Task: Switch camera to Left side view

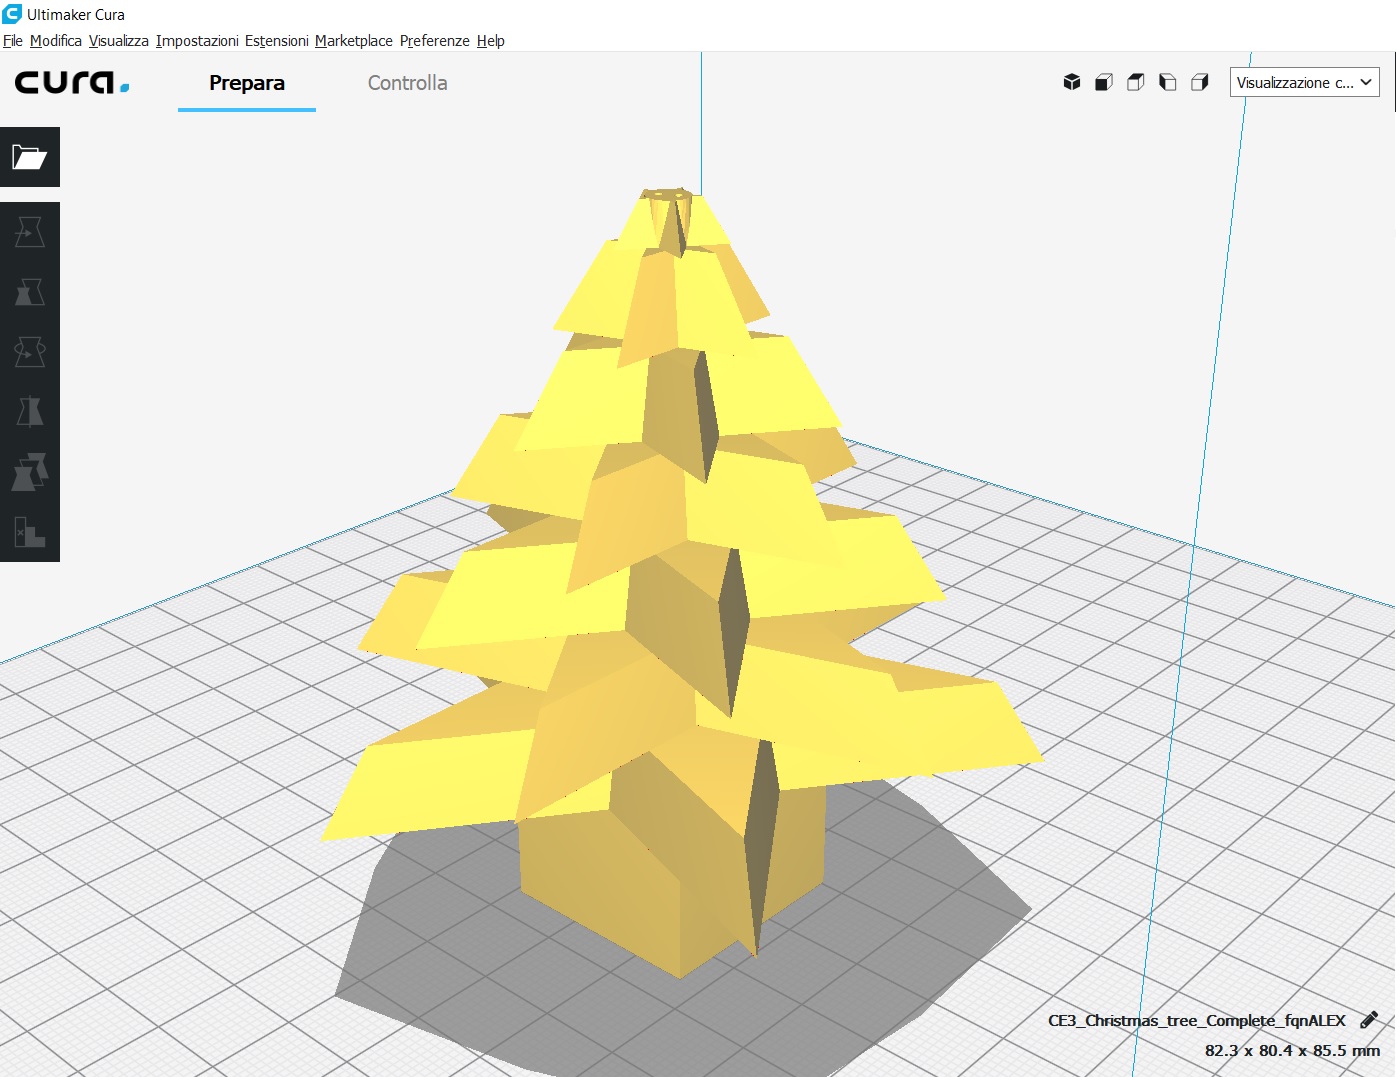Action: (1168, 82)
